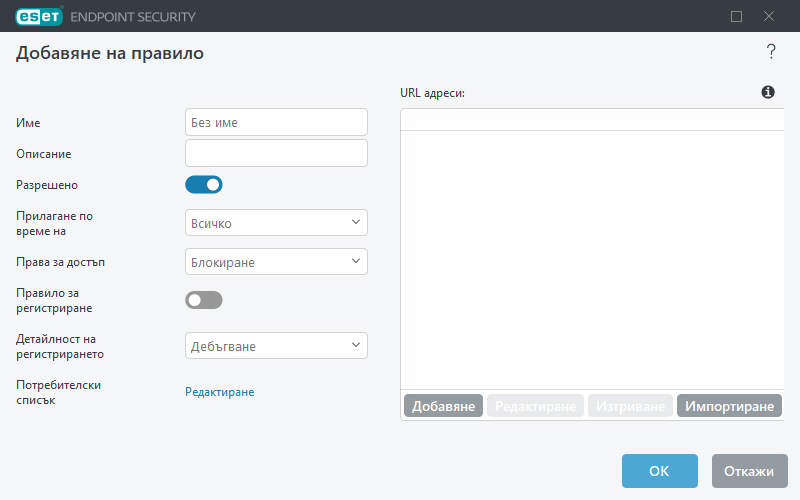Toggle the Разрешено switch off
The image size is (800, 500).
204,185
